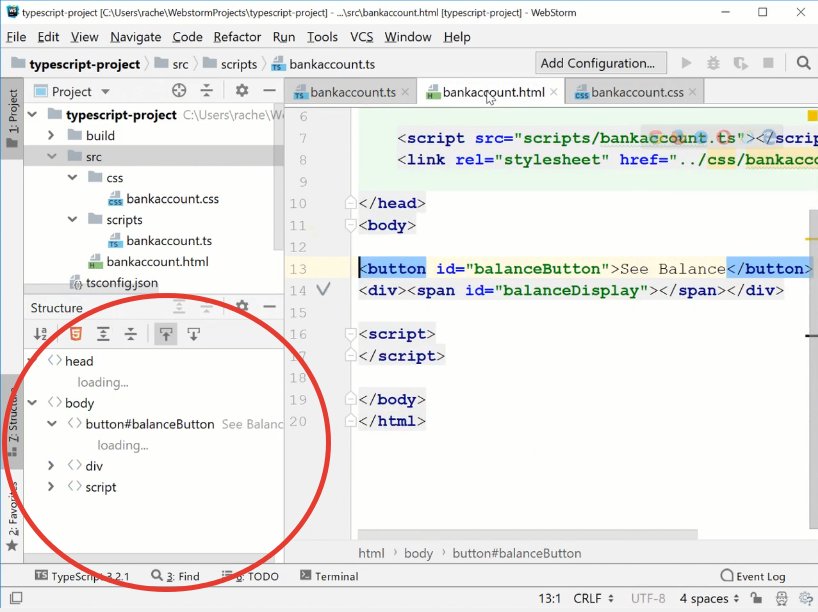Screen dimensions: 818x612
Task: Open the Navigate menu
Action: pos(136,37)
